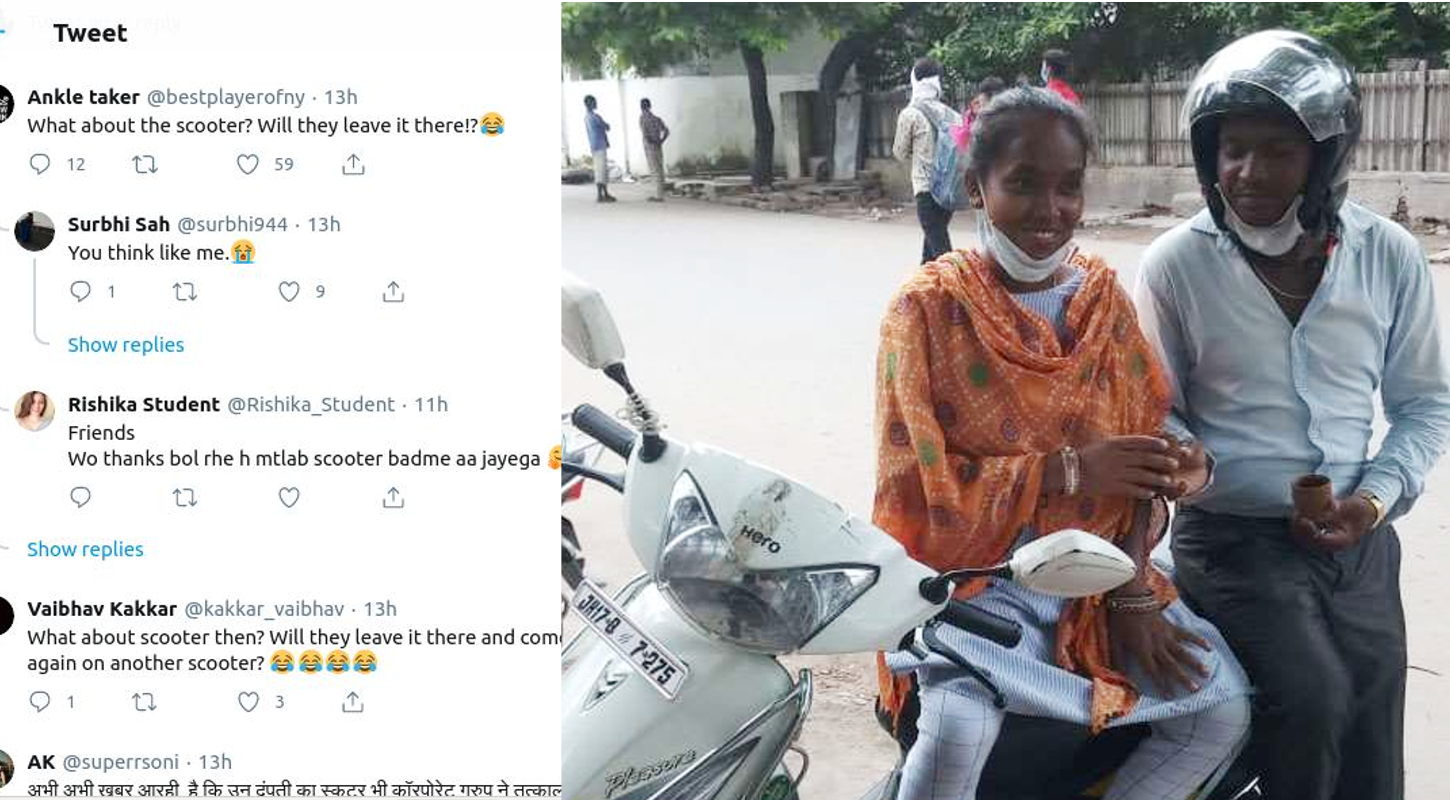Open Vaibhav Kakkar's profile name link
1450x800 pixels.
click(x=102, y=609)
